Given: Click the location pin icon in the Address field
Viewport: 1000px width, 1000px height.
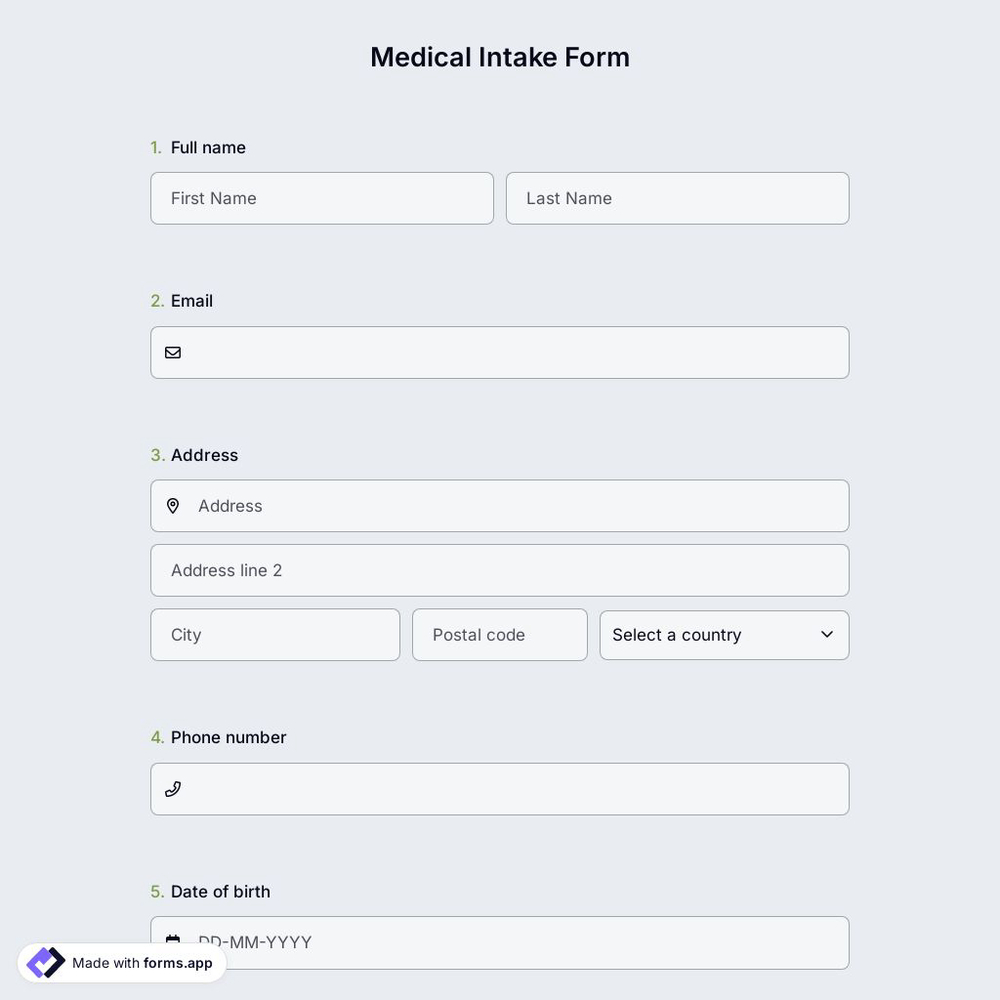Looking at the screenshot, I should (173, 505).
